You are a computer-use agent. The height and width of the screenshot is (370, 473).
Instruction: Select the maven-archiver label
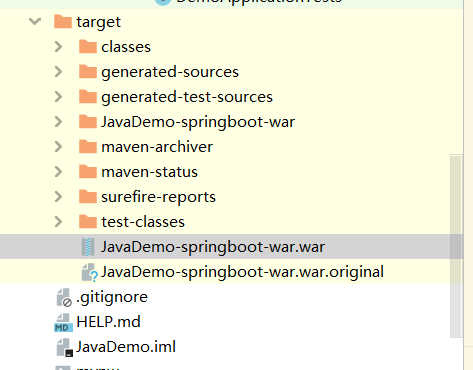pyautogui.click(x=157, y=147)
